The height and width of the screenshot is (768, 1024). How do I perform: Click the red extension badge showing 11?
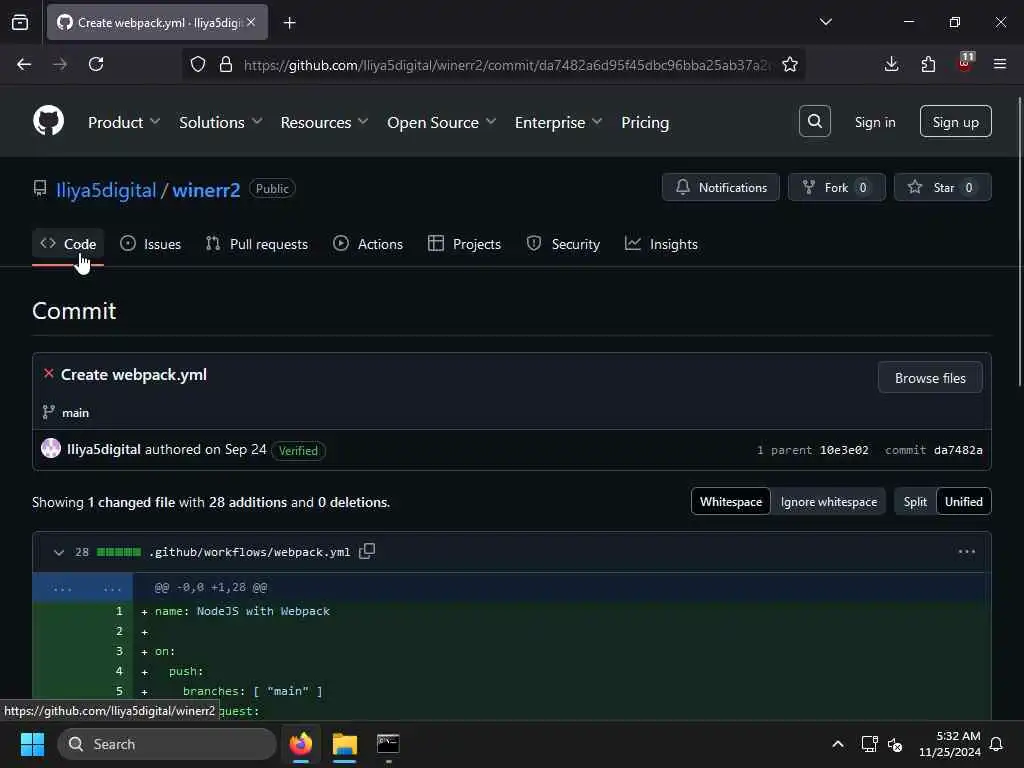964,63
